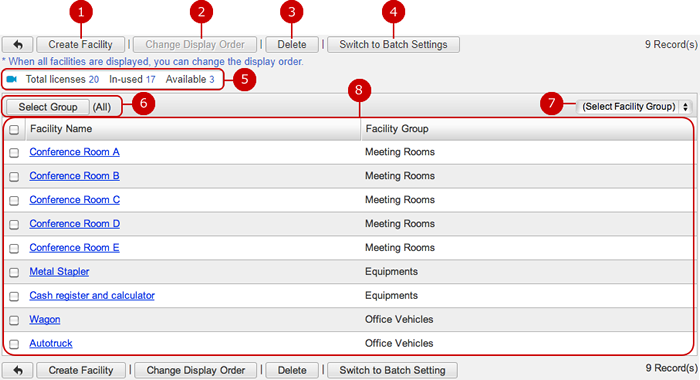
Task: Click the bottom Delete button
Action: click(x=292, y=370)
